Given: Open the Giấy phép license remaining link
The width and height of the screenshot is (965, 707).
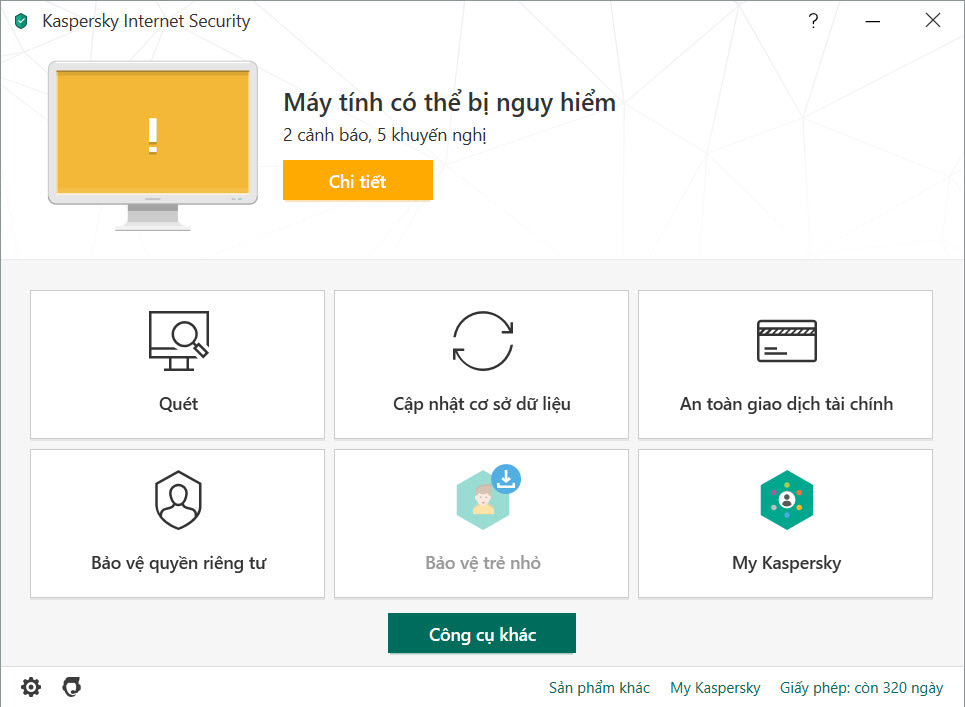Looking at the screenshot, I should 861,687.
